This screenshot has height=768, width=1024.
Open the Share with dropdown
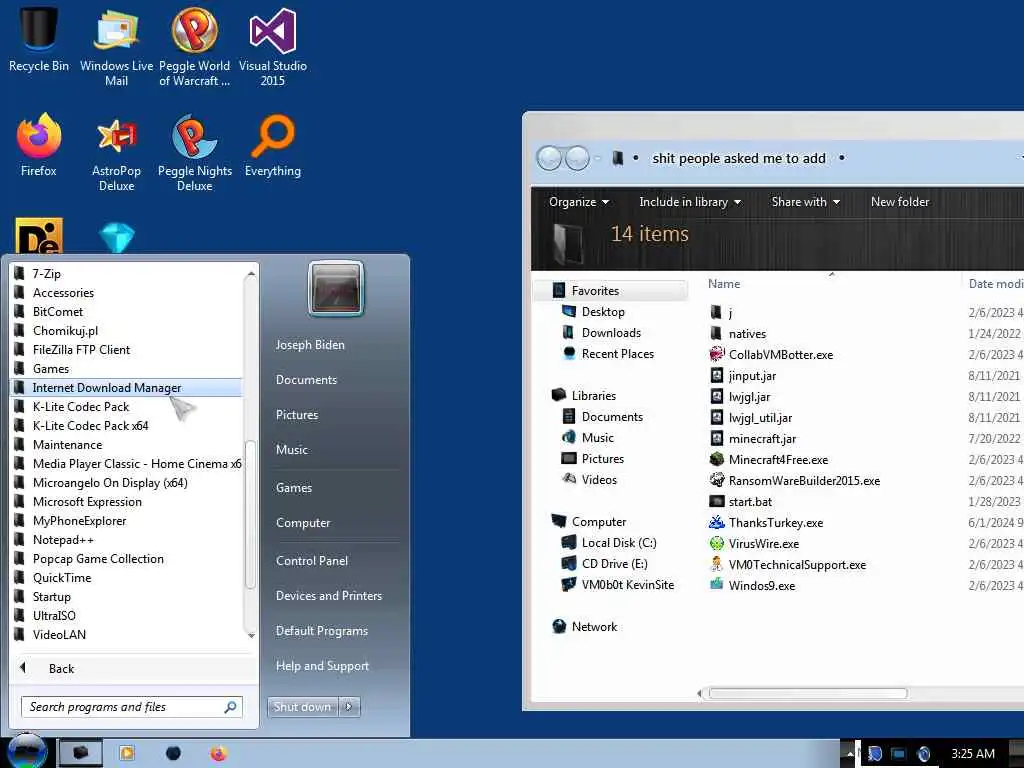click(805, 202)
